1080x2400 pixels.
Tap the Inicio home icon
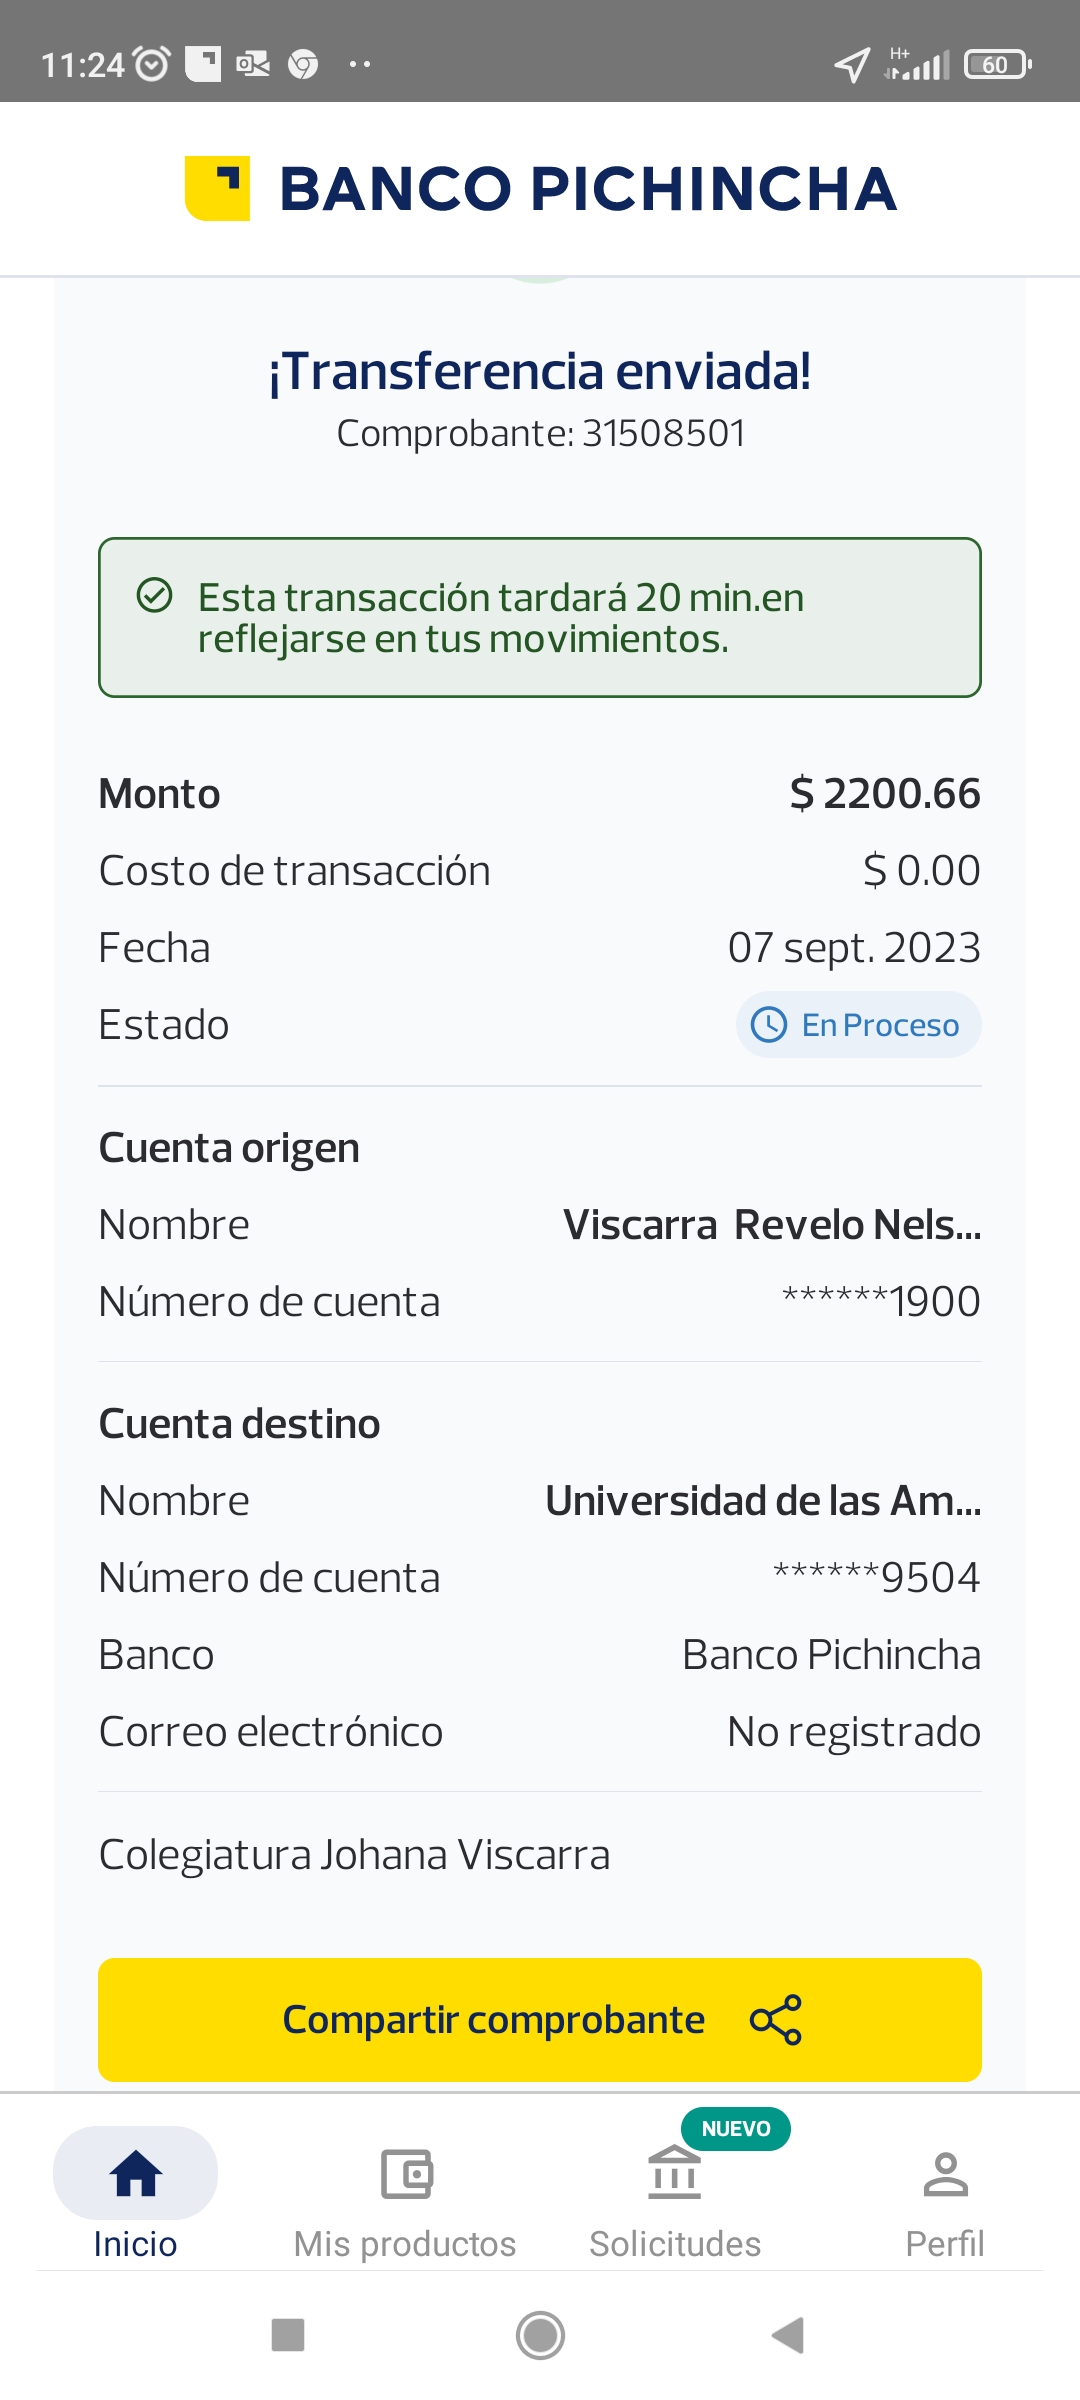(136, 2174)
